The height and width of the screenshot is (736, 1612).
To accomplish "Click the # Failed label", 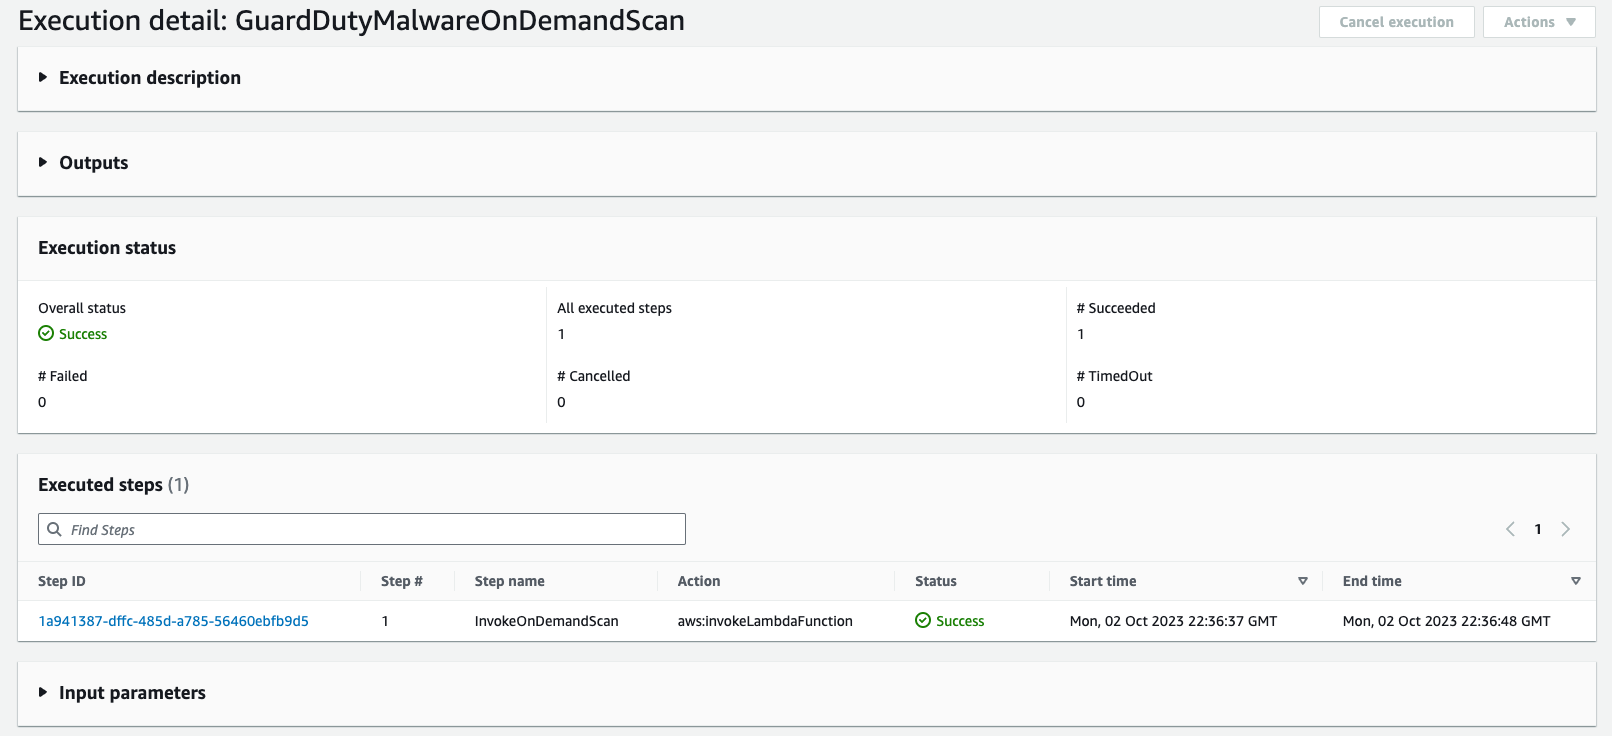I will click(x=63, y=376).
